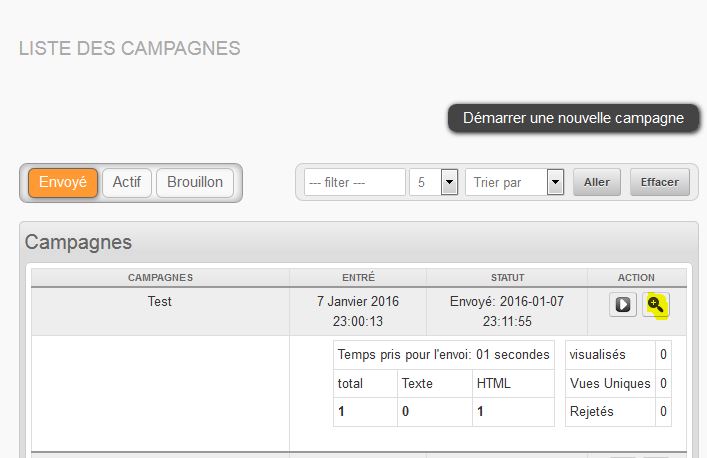Click the Liste des campagnes page heading
The width and height of the screenshot is (707, 458).
130,48
